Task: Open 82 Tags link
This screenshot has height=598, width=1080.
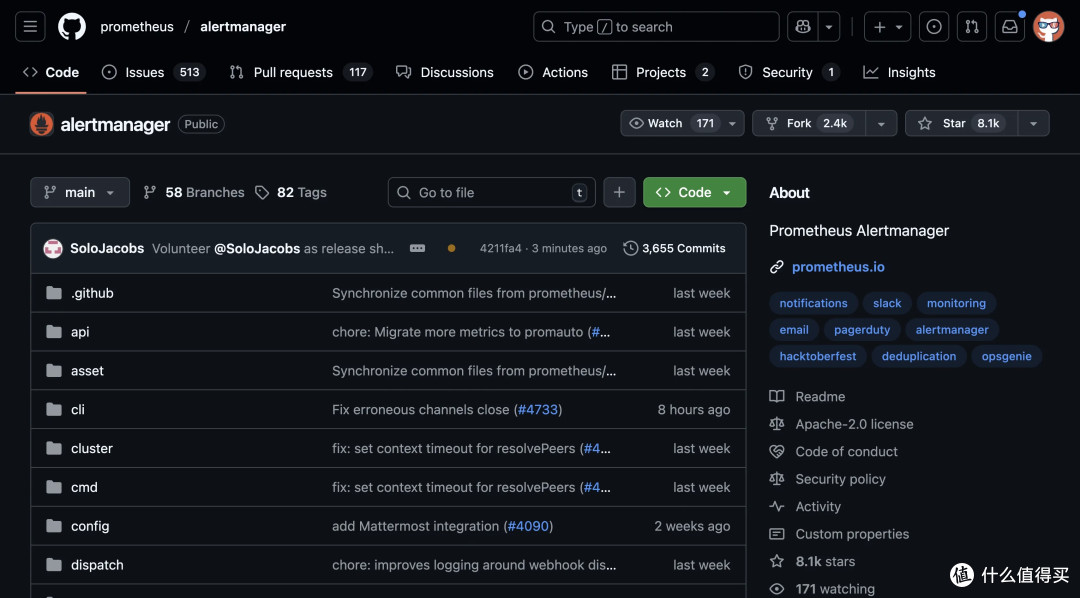Action: point(291,192)
